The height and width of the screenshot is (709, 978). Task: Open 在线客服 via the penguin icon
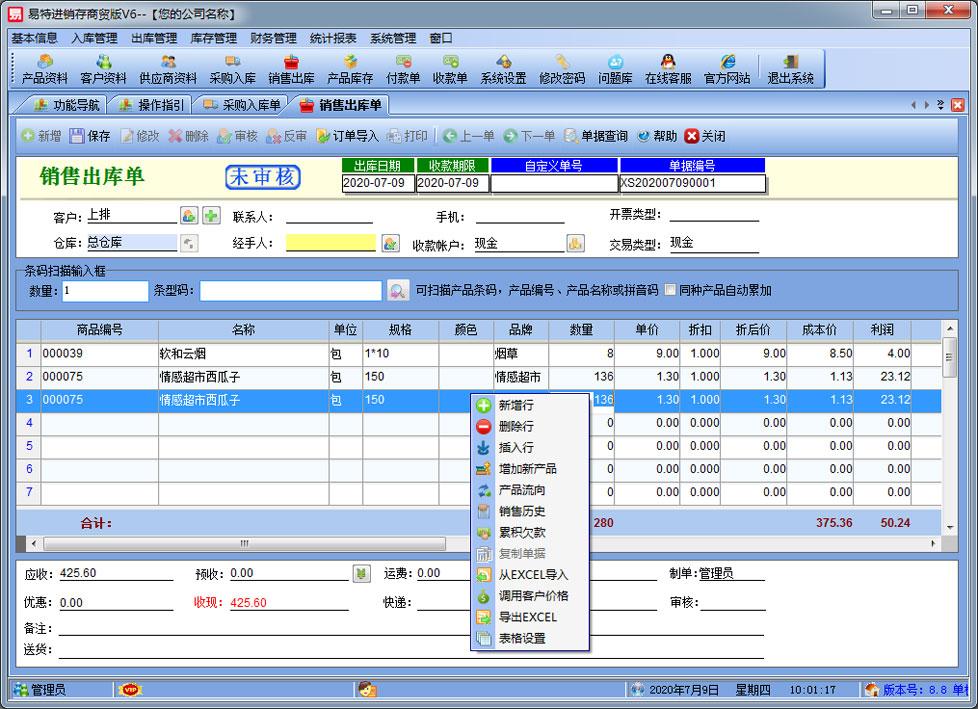[x=667, y=69]
